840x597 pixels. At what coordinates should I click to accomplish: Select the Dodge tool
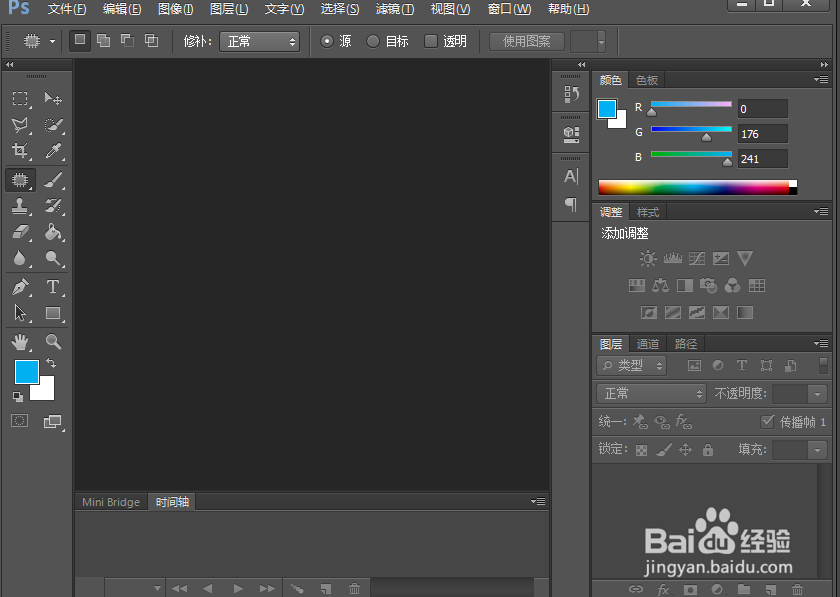(x=52, y=258)
